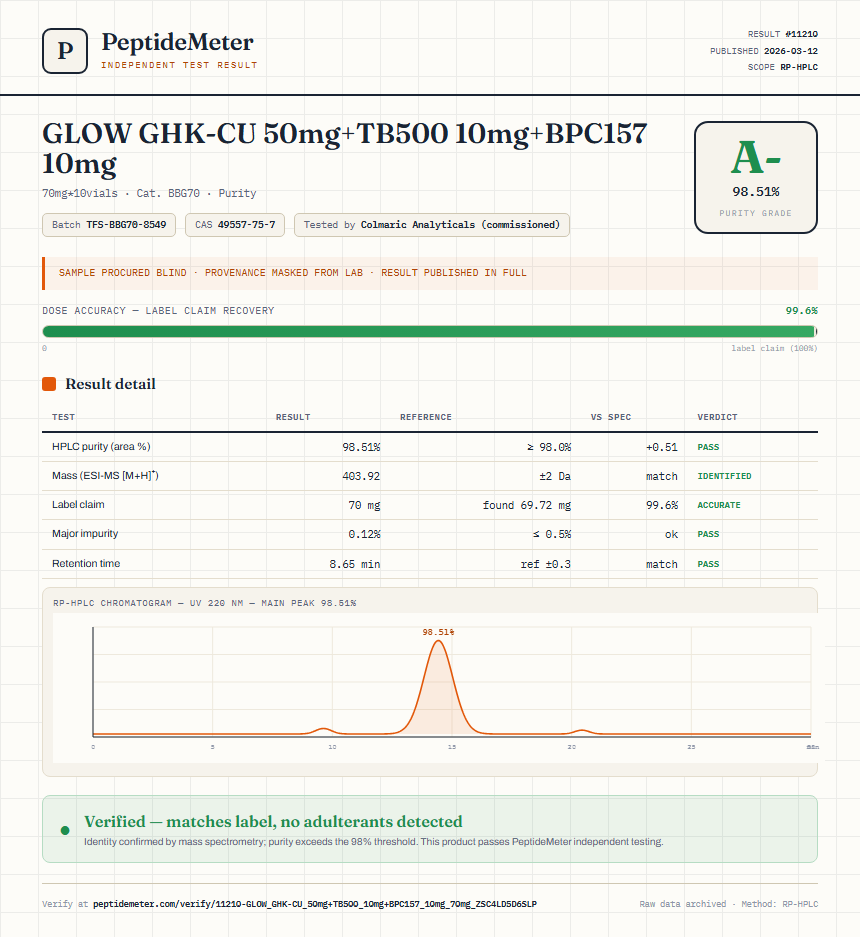Click the PeptideMeter P logo icon
The width and height of the screenshot is (860, 937).
pos(65,51)
